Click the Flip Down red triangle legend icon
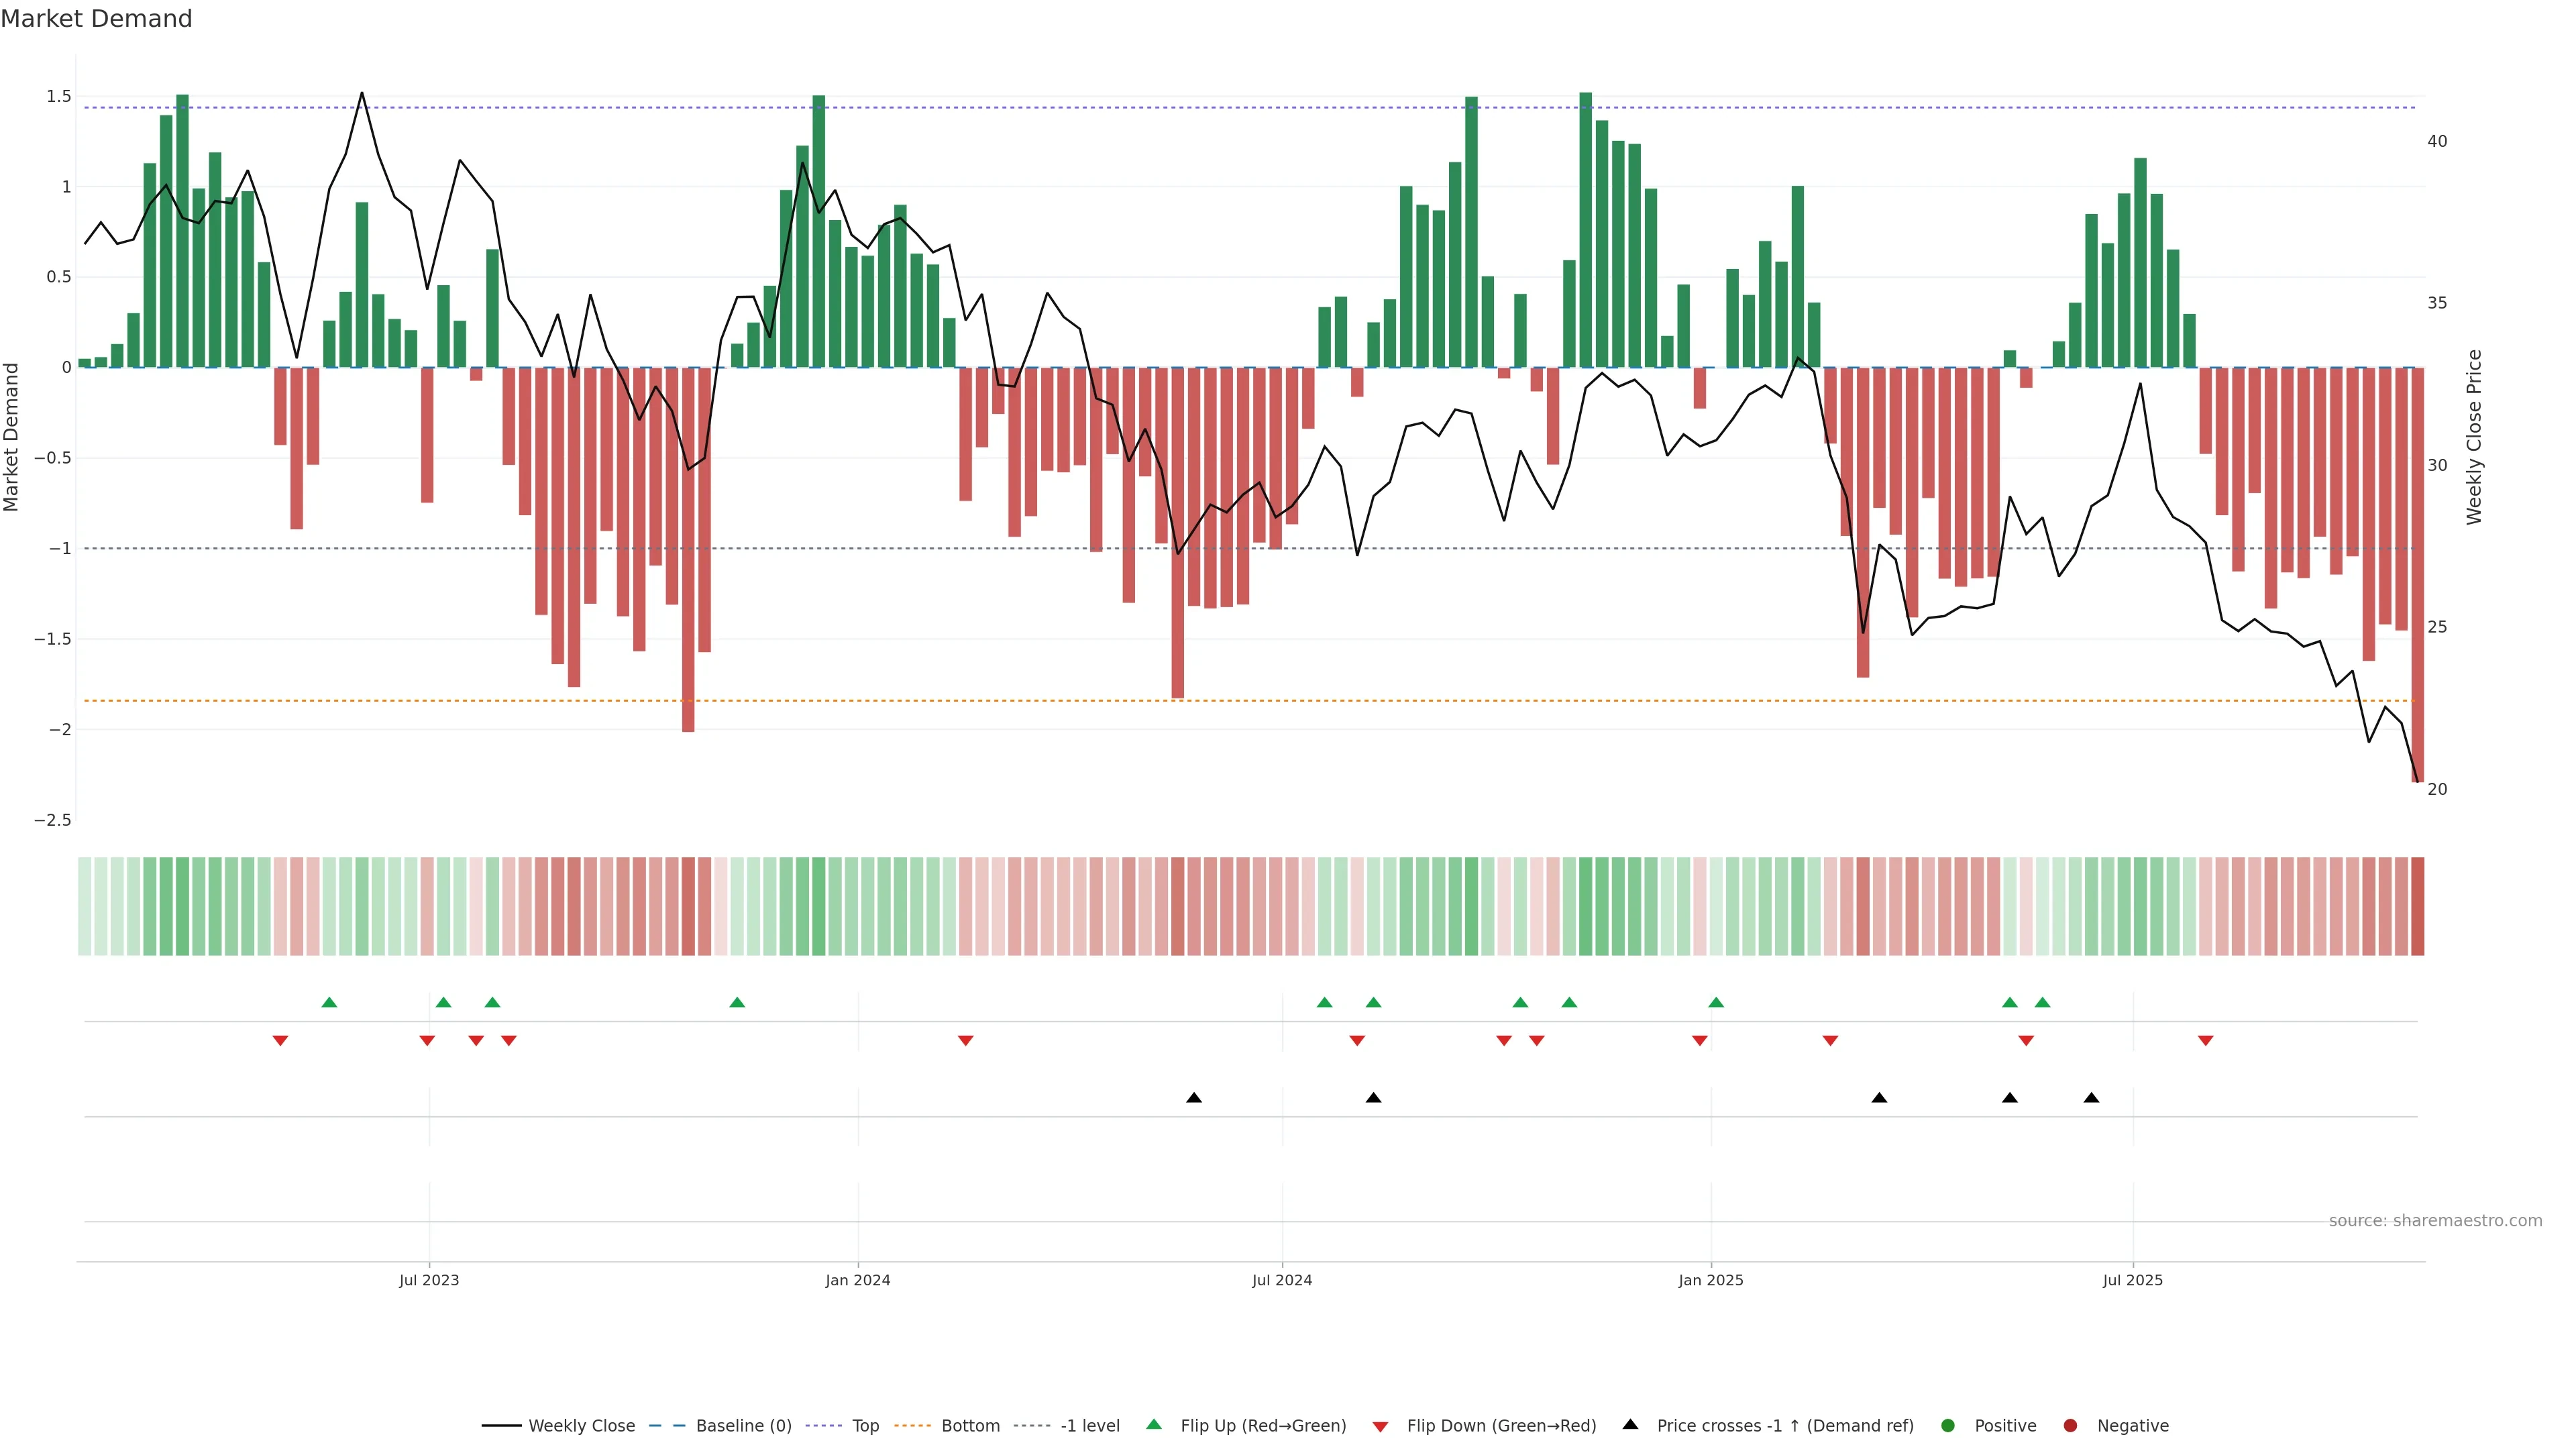The width and height of the screenshot is (2576, 1449). pyautogui.click(x=1380, y=1426)
